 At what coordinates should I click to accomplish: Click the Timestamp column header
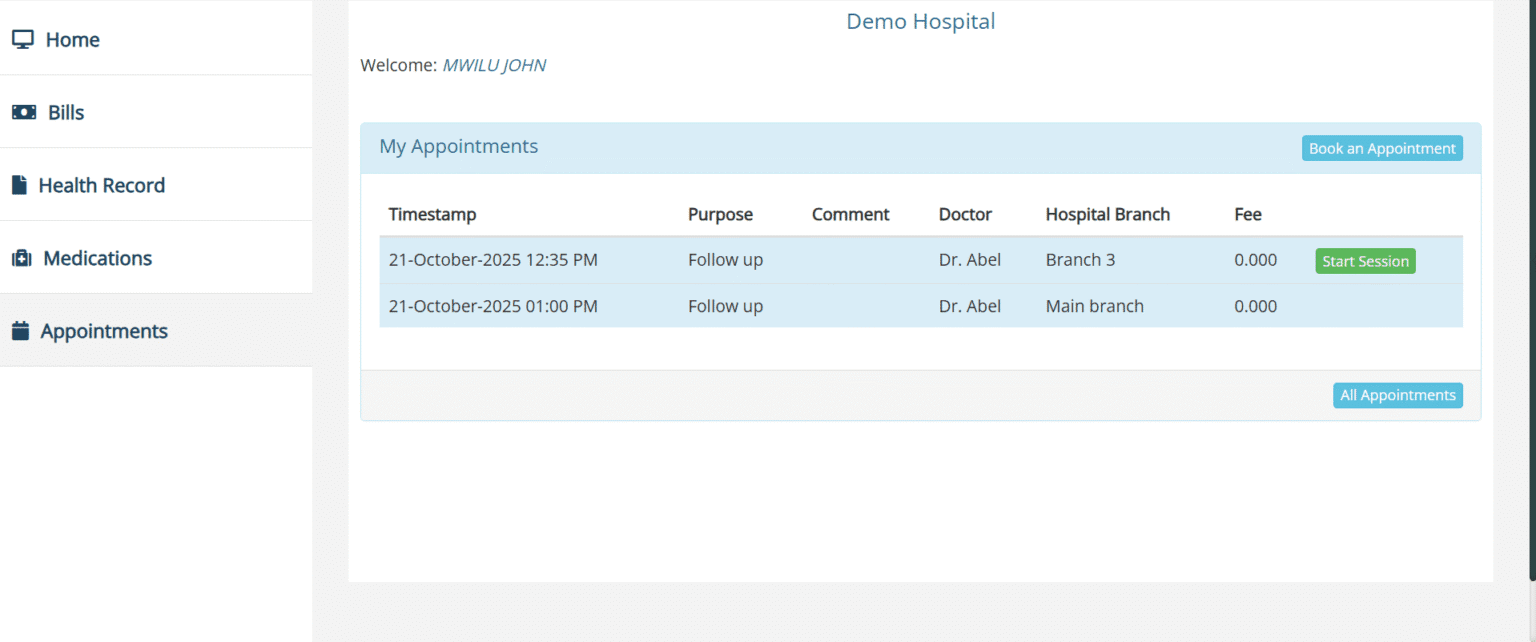pos(432,214)
